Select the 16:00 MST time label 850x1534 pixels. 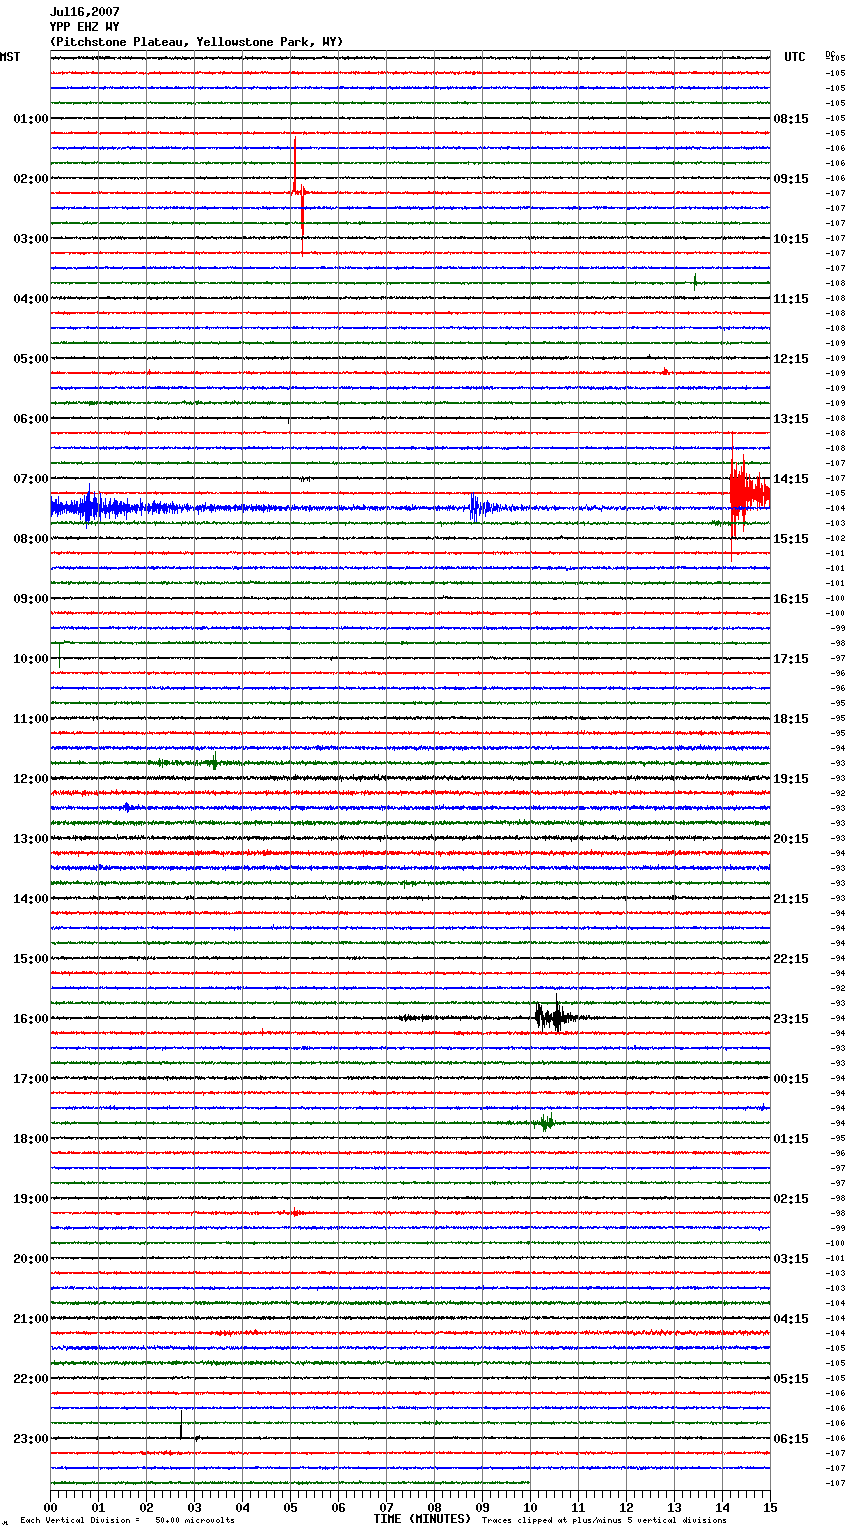tap(30, 1019)
